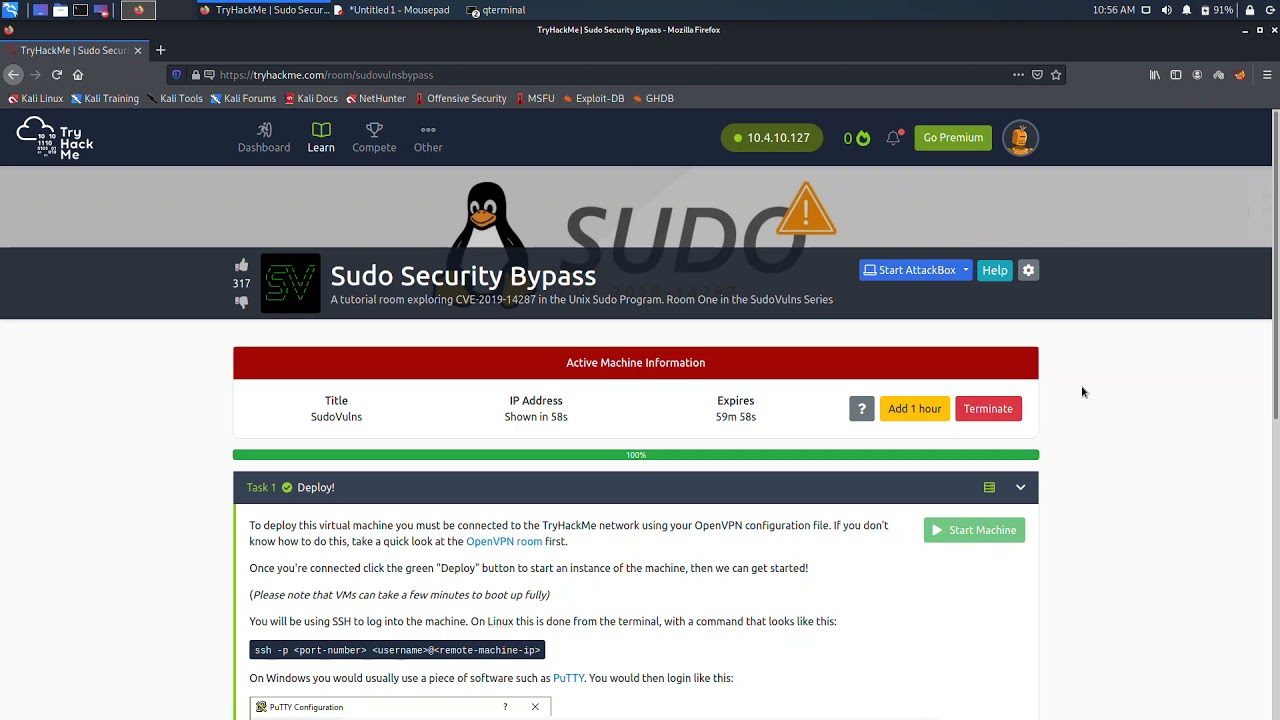This screenshot has width=1280, height=720.
Task: Open TryHackMe notifications bell
Action: click(x=893, y=138)
